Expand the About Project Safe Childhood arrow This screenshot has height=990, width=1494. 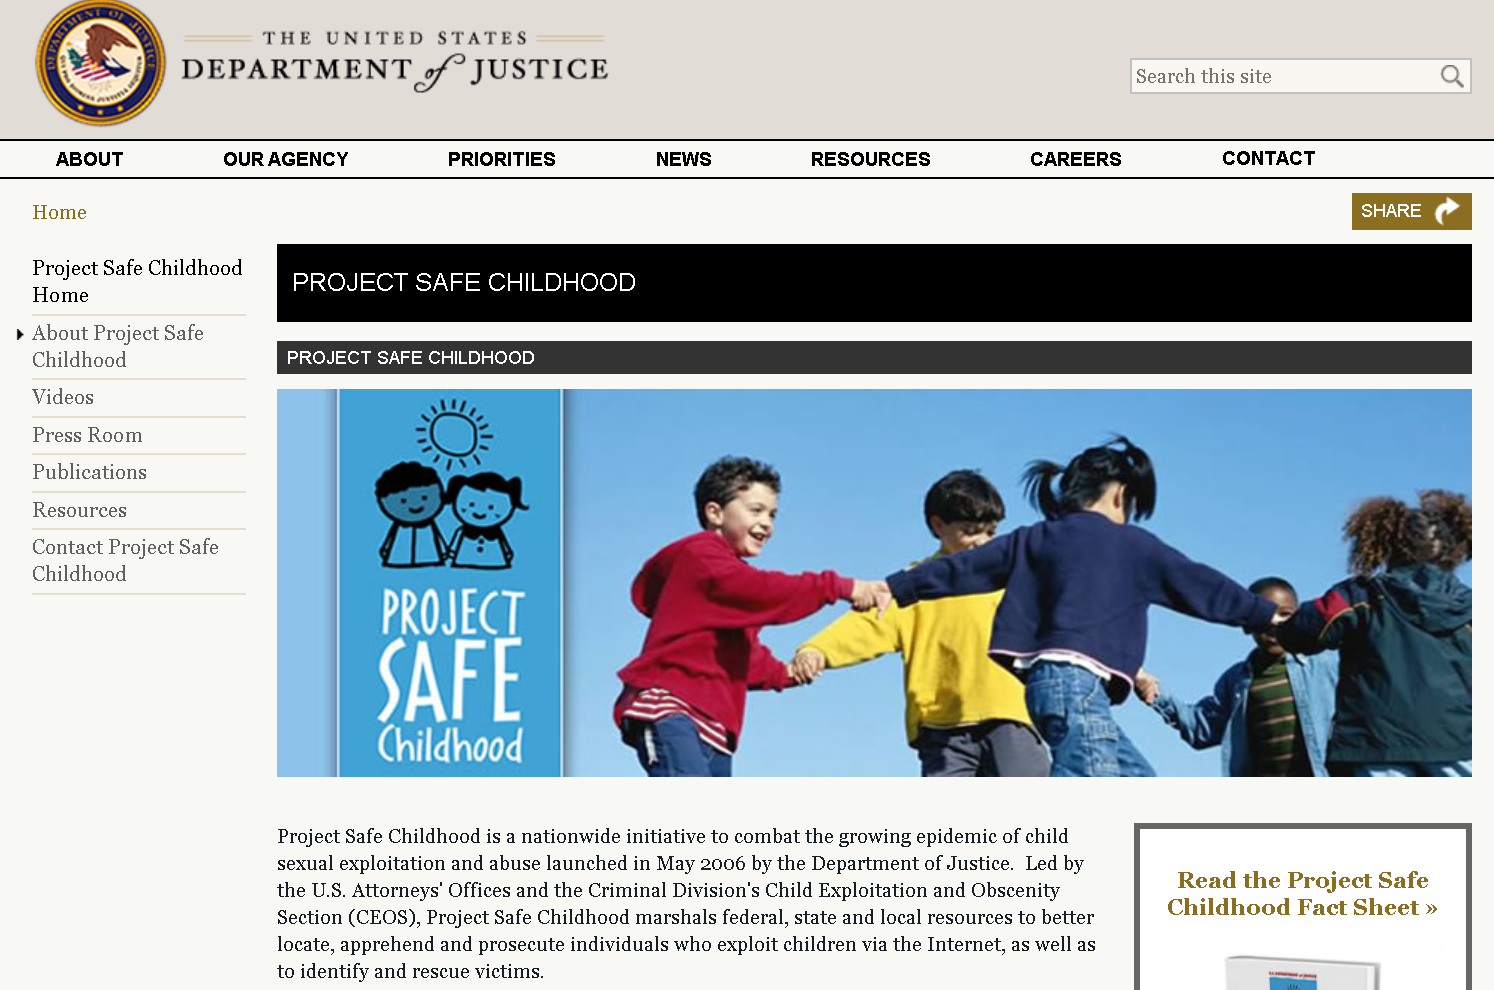(20, 334)
